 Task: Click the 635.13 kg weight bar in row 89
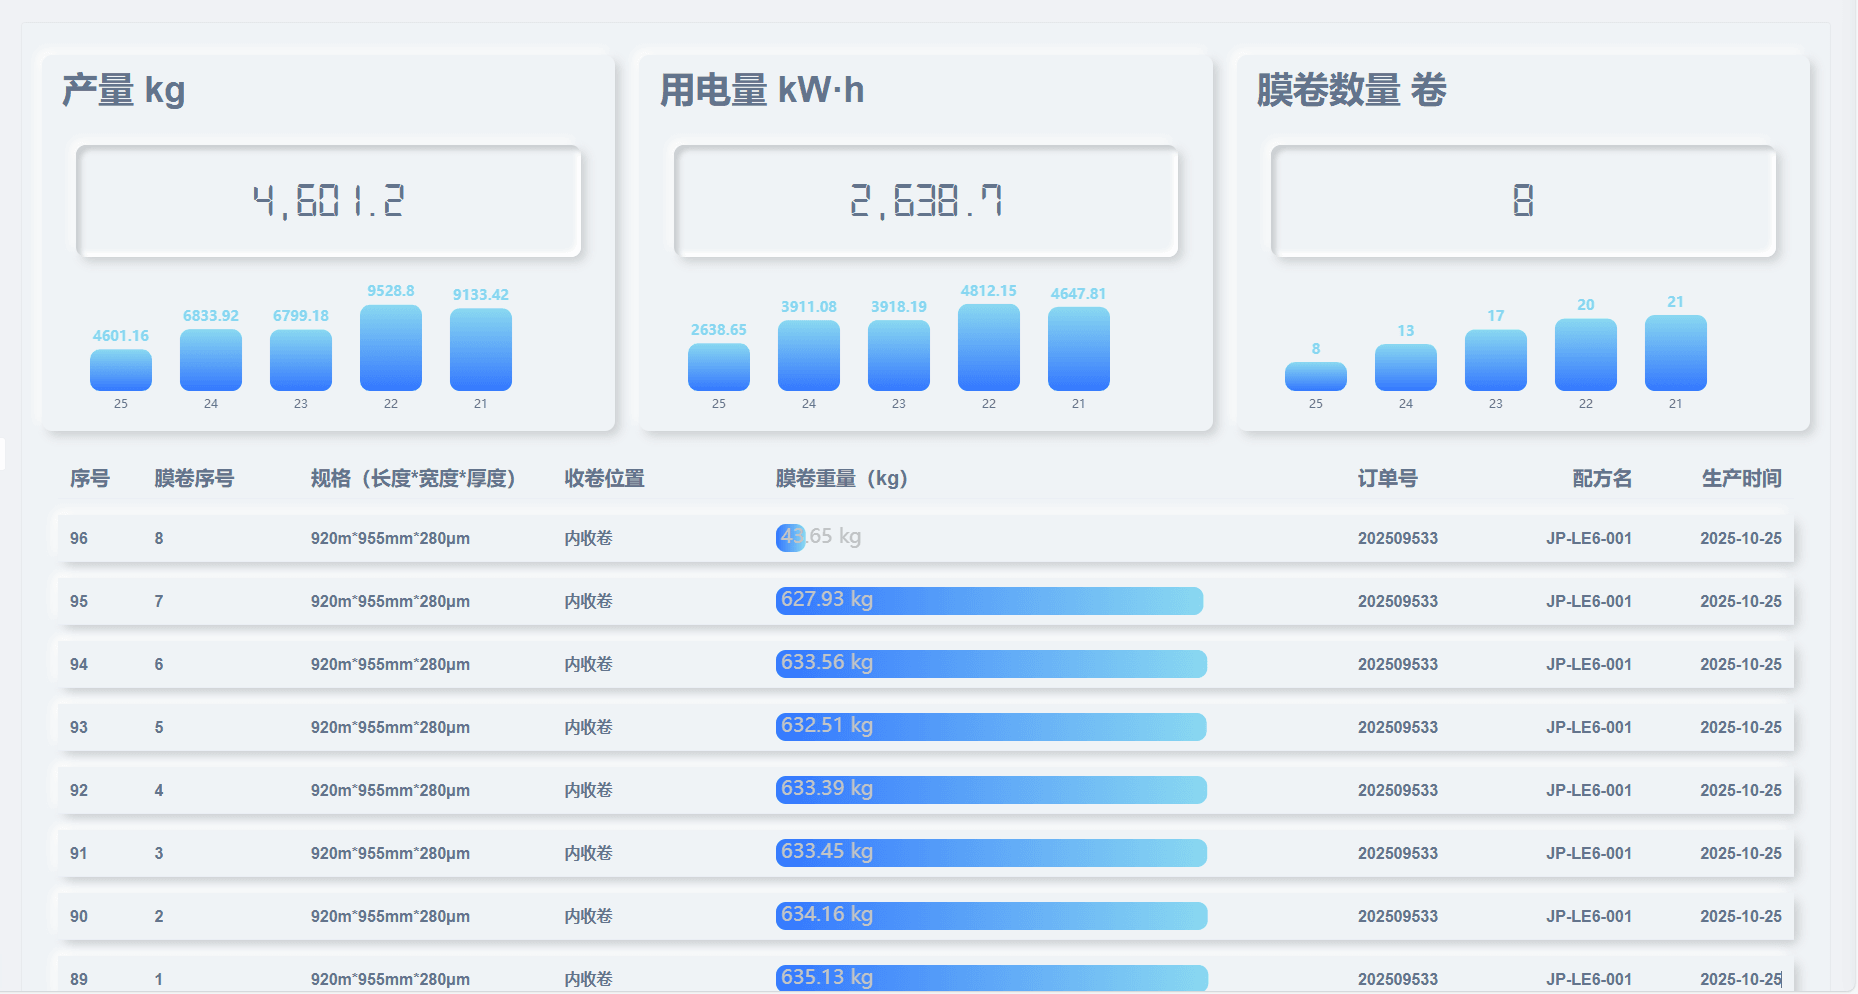(990, 977)
